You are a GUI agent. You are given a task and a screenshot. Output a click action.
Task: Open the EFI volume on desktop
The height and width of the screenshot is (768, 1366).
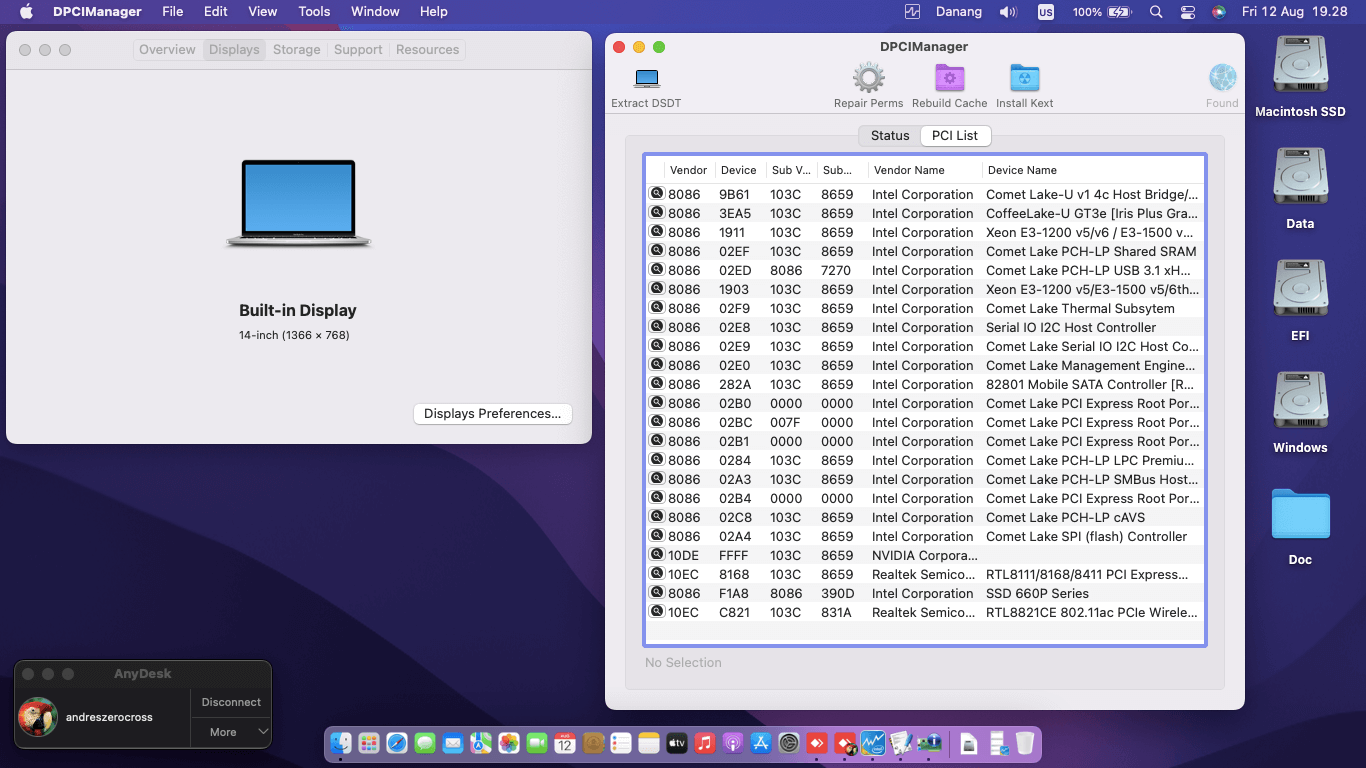coord(1300,290)
